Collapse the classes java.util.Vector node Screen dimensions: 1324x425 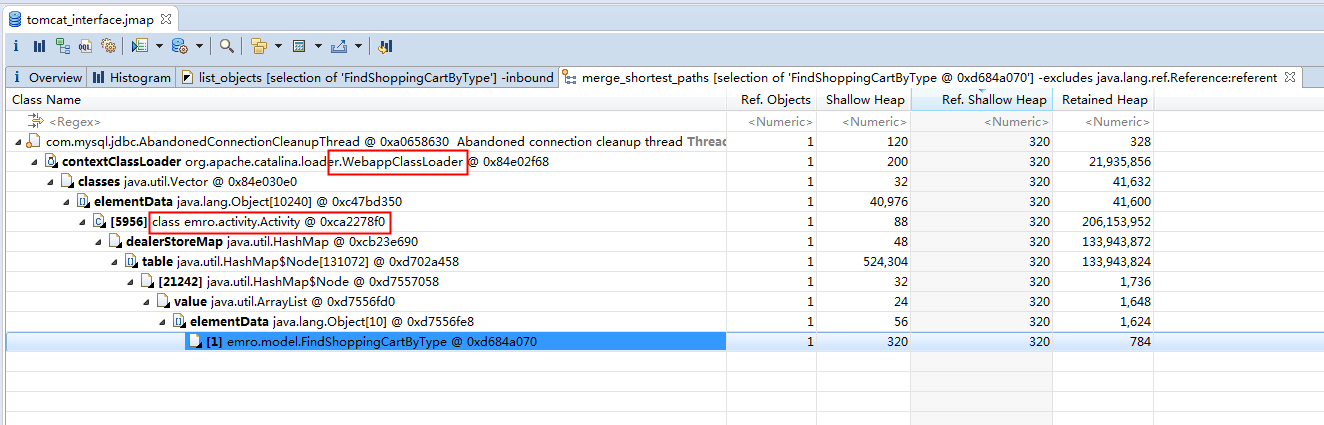(x=52, y=182)
